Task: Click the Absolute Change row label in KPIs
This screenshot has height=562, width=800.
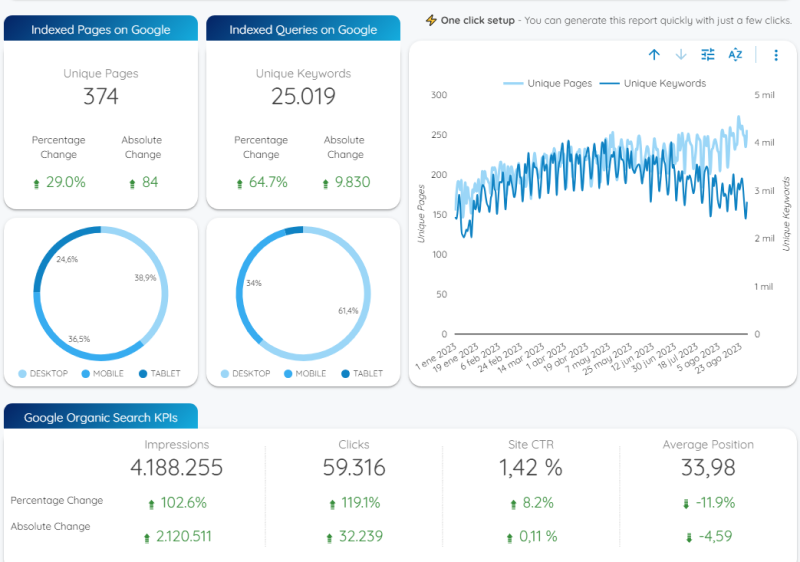Action: pos(51,526)
